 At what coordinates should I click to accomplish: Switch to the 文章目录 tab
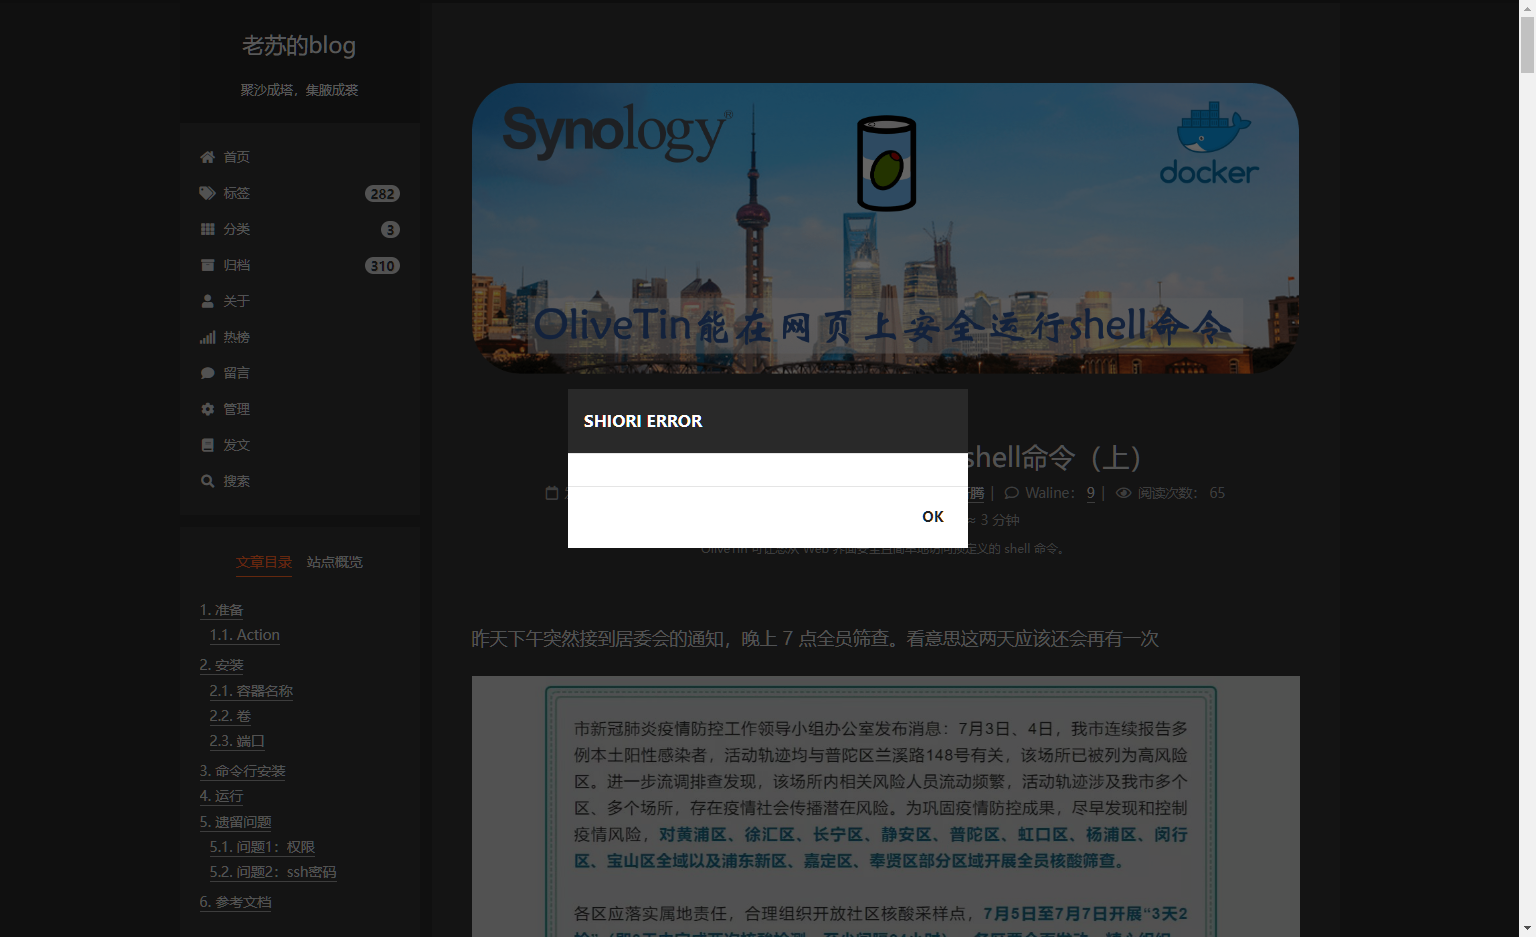point(264,562)
